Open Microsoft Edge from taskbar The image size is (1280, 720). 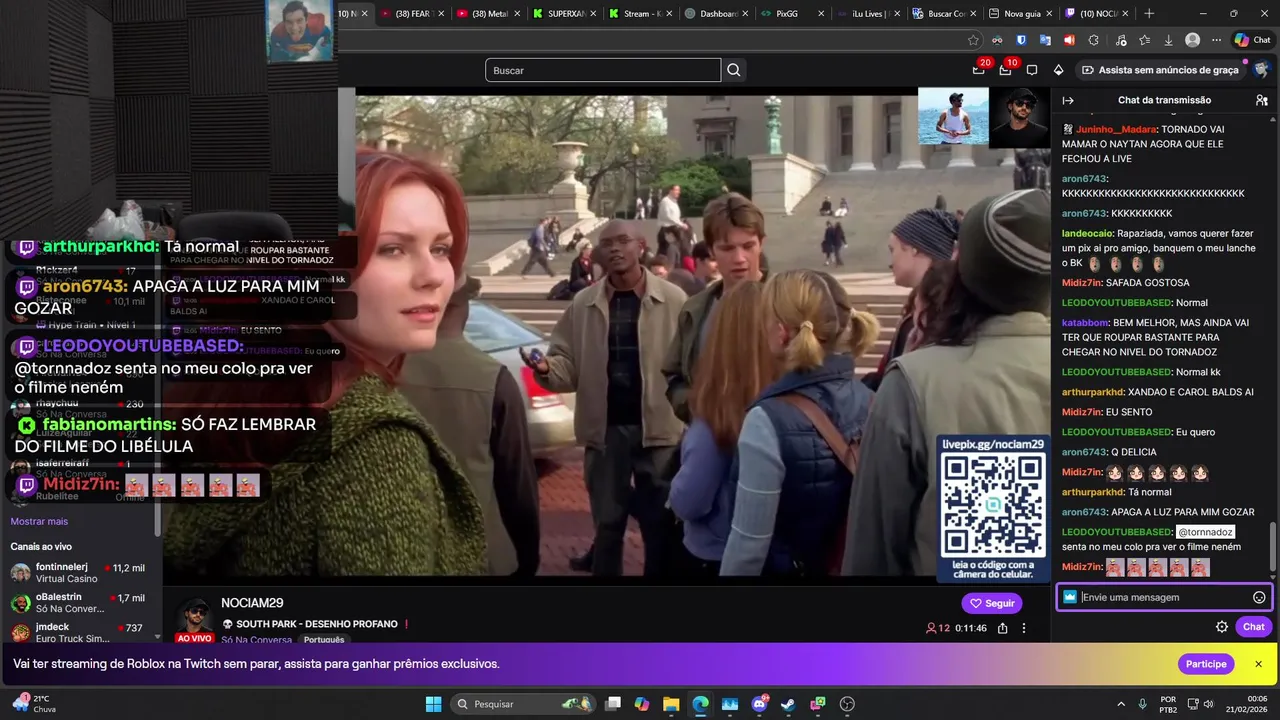[x=700, y=704]
